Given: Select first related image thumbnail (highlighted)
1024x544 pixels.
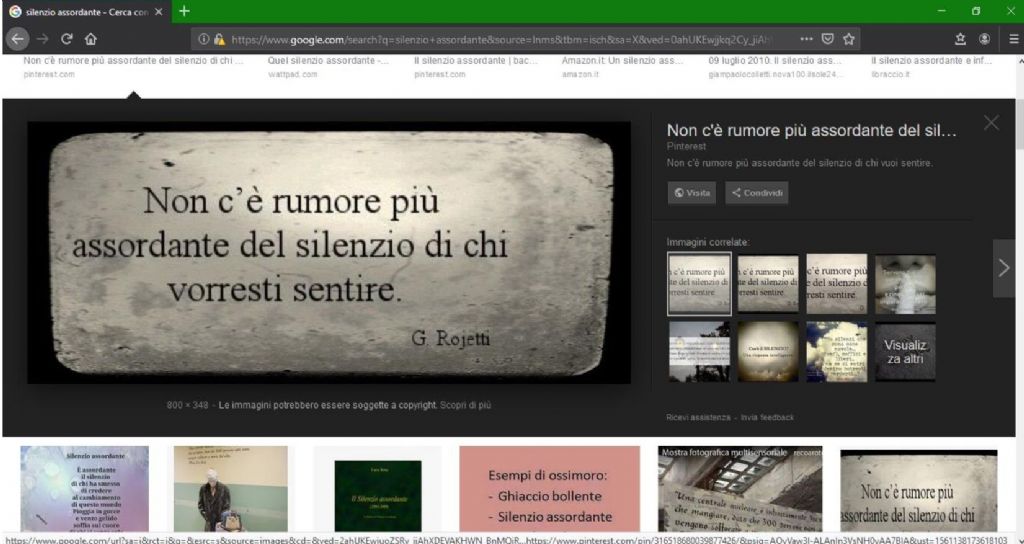Looking at the screenshot, I should [x=699, y=285].
